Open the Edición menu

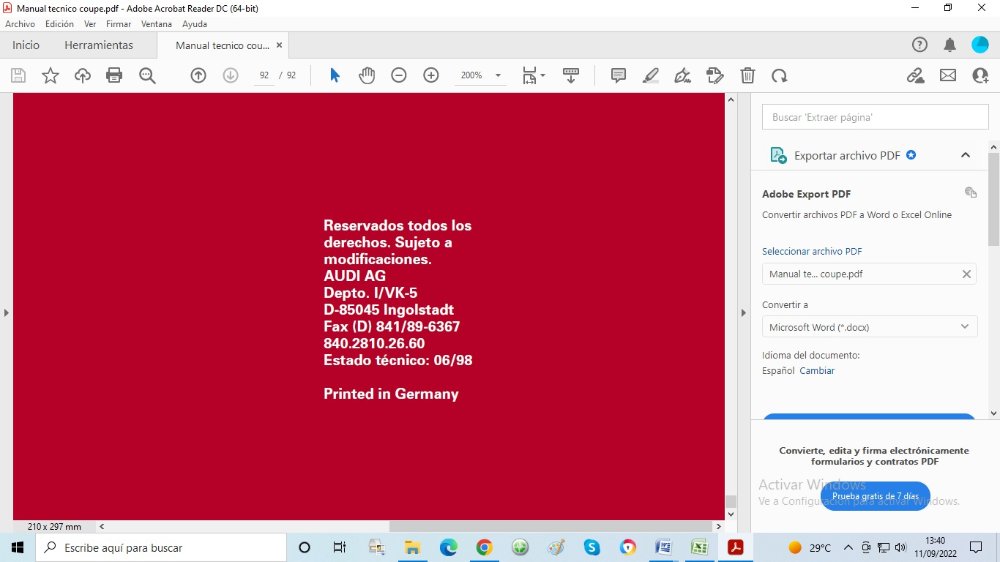(59, 24)
